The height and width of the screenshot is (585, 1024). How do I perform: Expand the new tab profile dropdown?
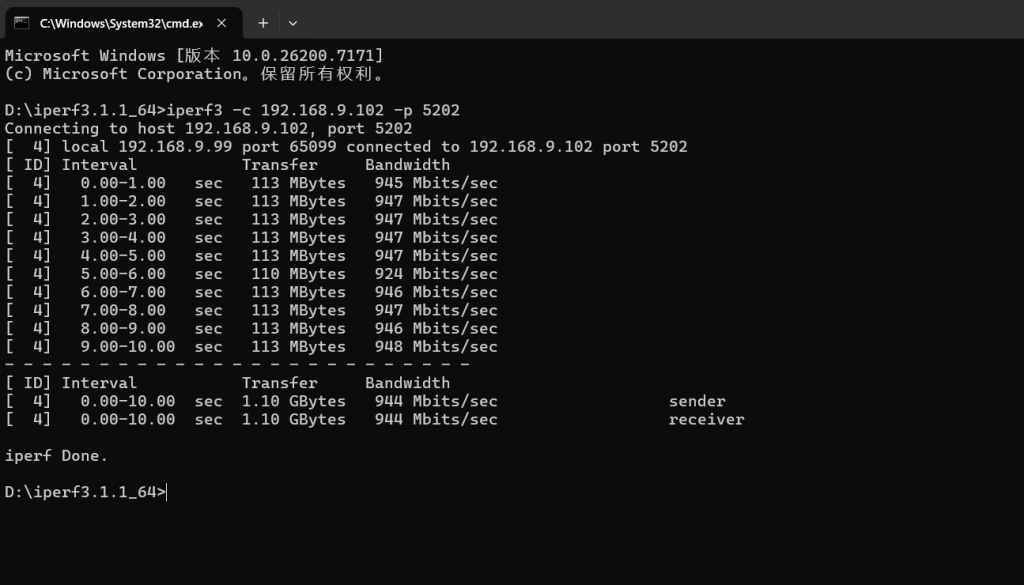point(293,22)
